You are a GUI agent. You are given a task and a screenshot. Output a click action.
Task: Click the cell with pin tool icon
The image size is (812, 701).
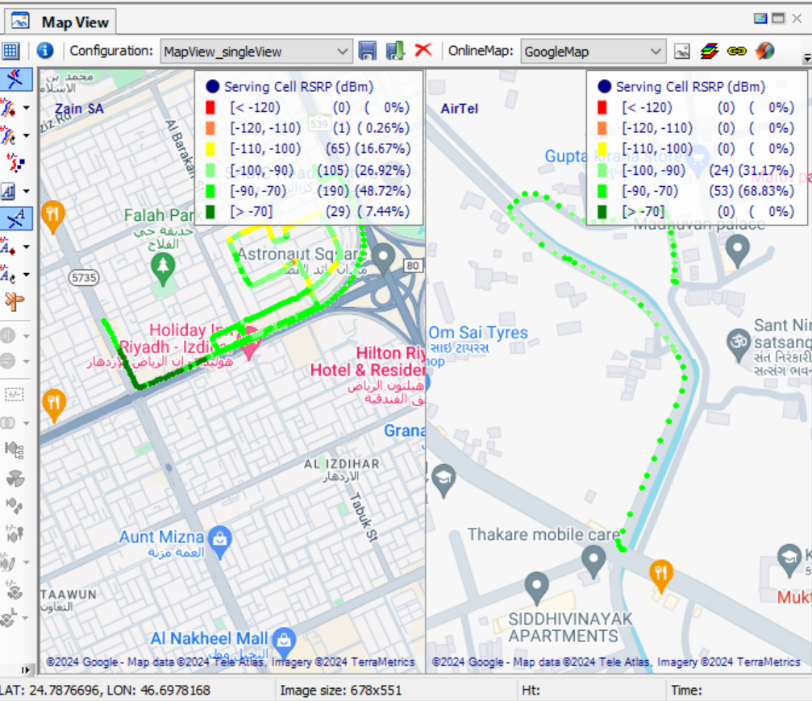14,533
